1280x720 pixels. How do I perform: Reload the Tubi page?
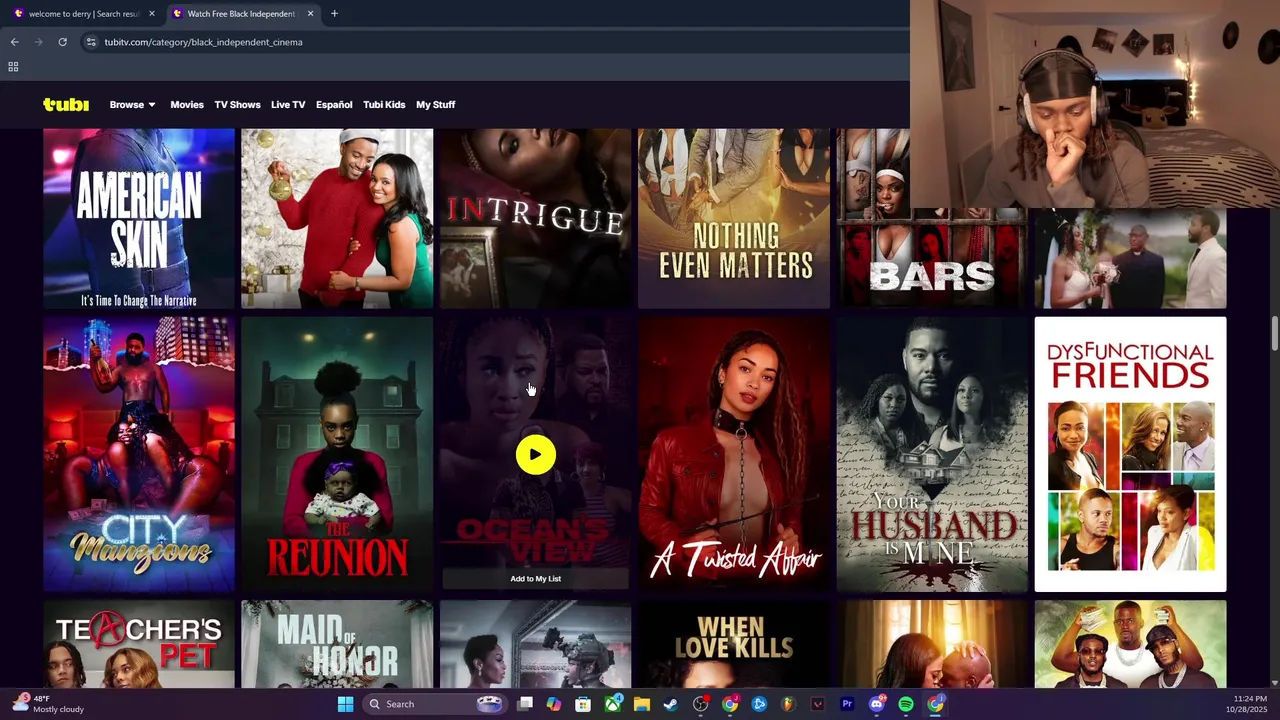click(x=62, y=42)
